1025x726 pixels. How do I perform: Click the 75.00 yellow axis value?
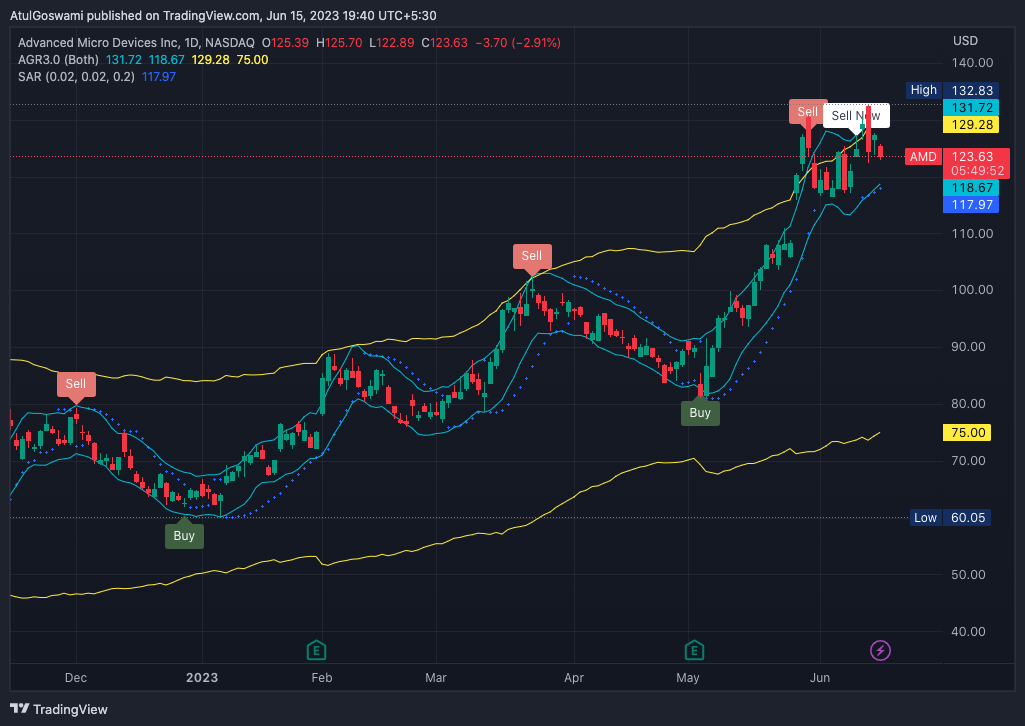tap(967, 433)
